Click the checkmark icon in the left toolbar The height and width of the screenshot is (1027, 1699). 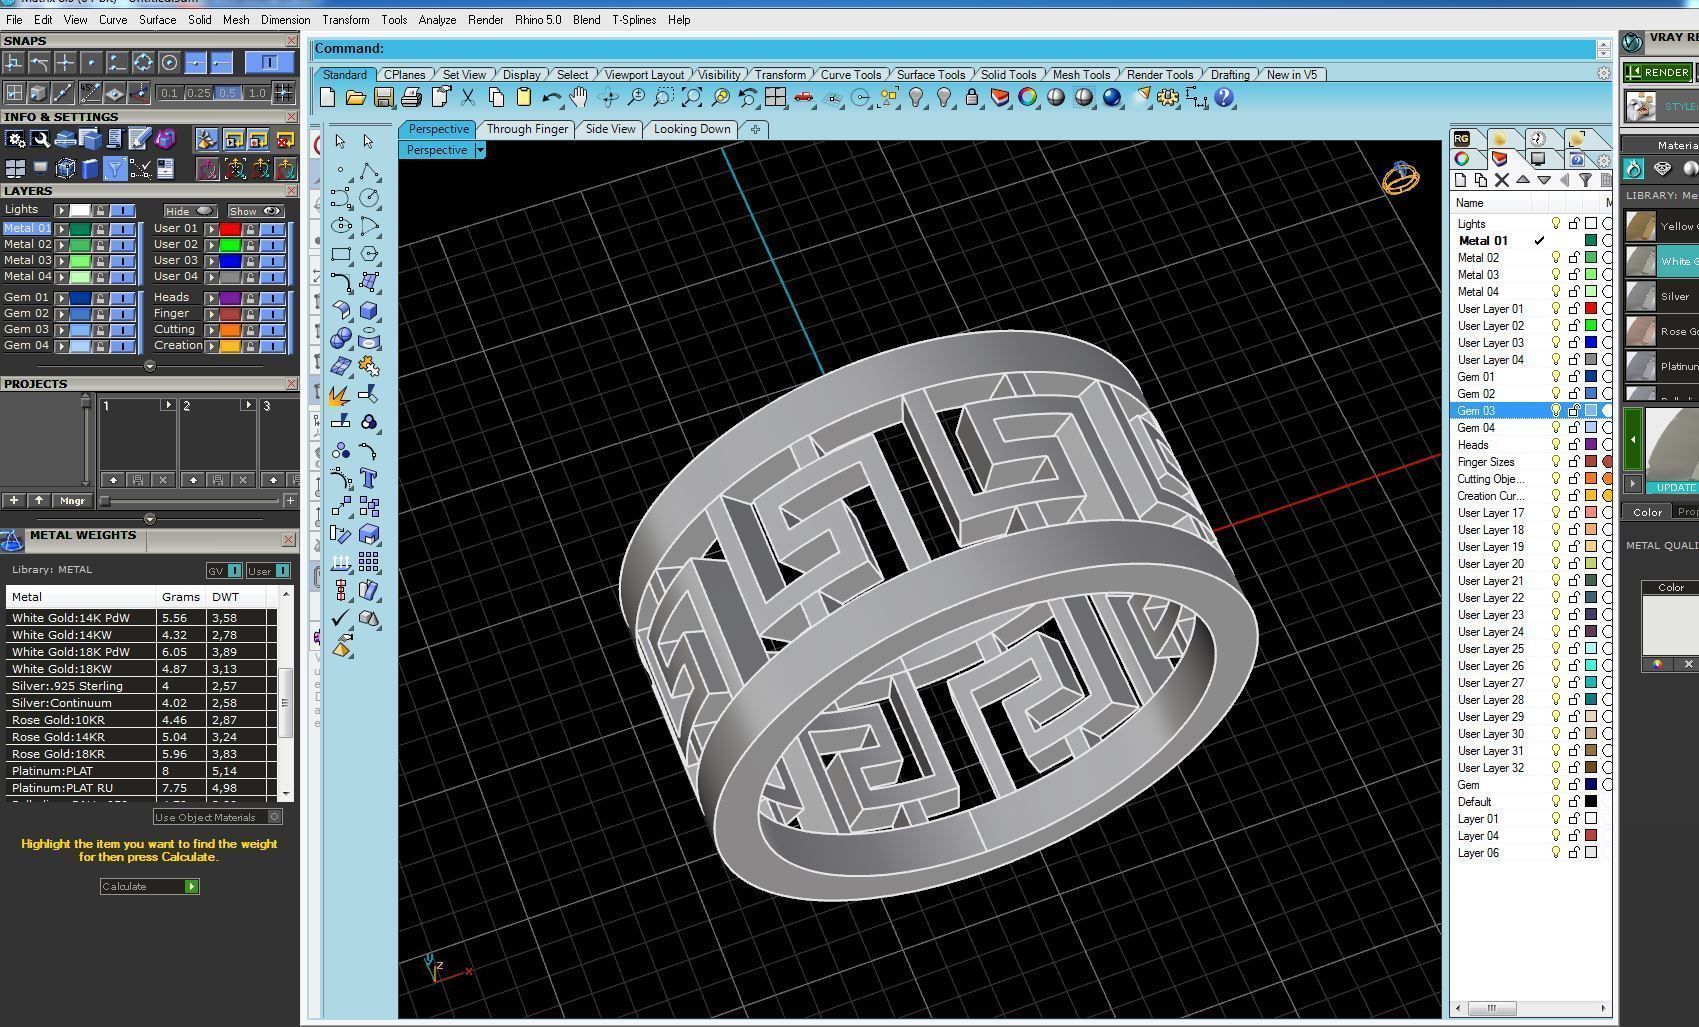point(340,619)
